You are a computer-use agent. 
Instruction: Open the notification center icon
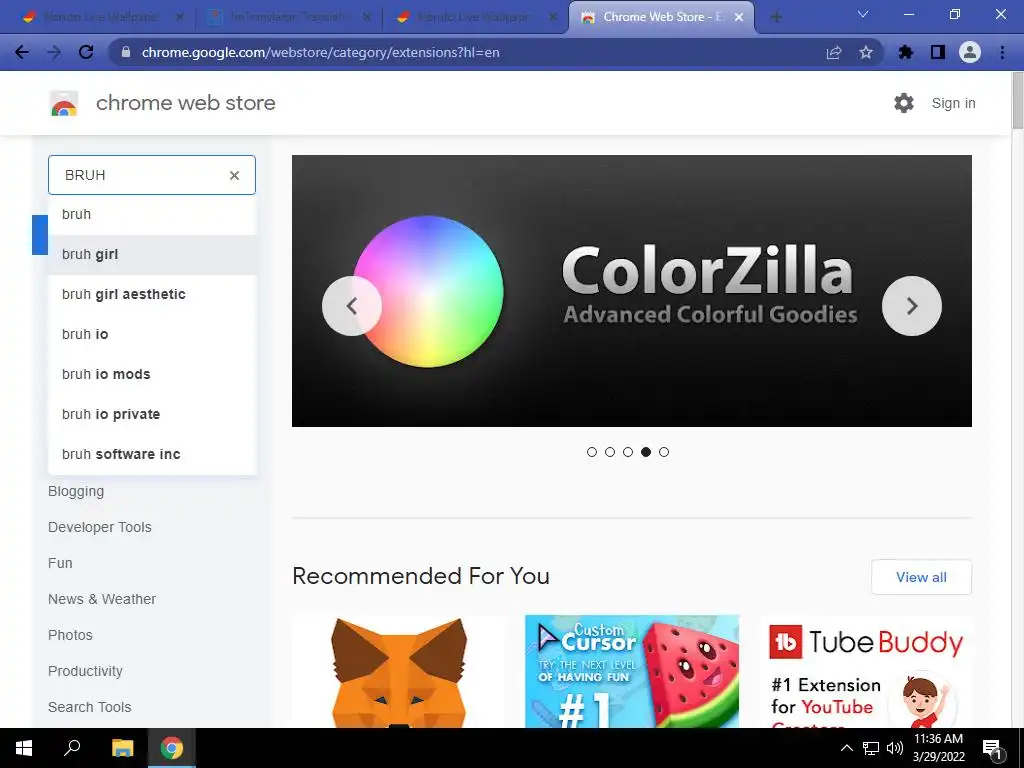[992, 749]
